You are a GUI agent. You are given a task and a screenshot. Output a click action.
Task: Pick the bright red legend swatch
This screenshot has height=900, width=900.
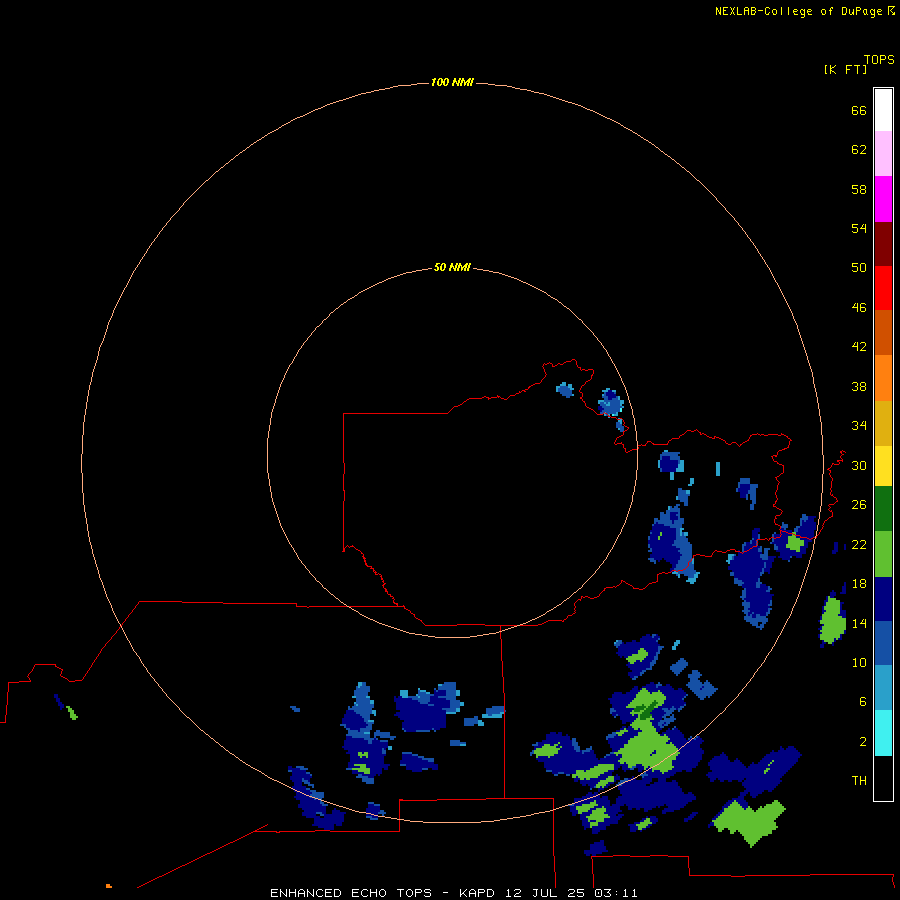tap(883, 288)
